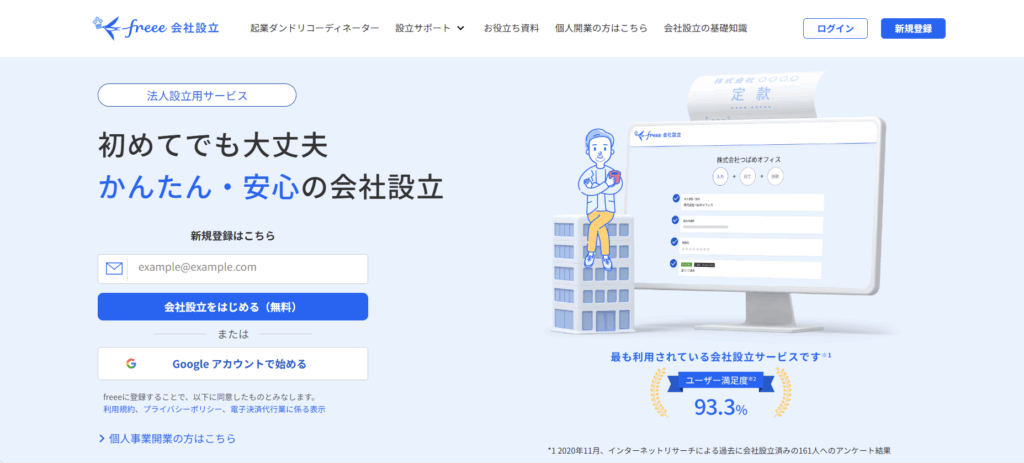Click the または divider label
The height and width of the screenshot is (463, 1024).
232,334
